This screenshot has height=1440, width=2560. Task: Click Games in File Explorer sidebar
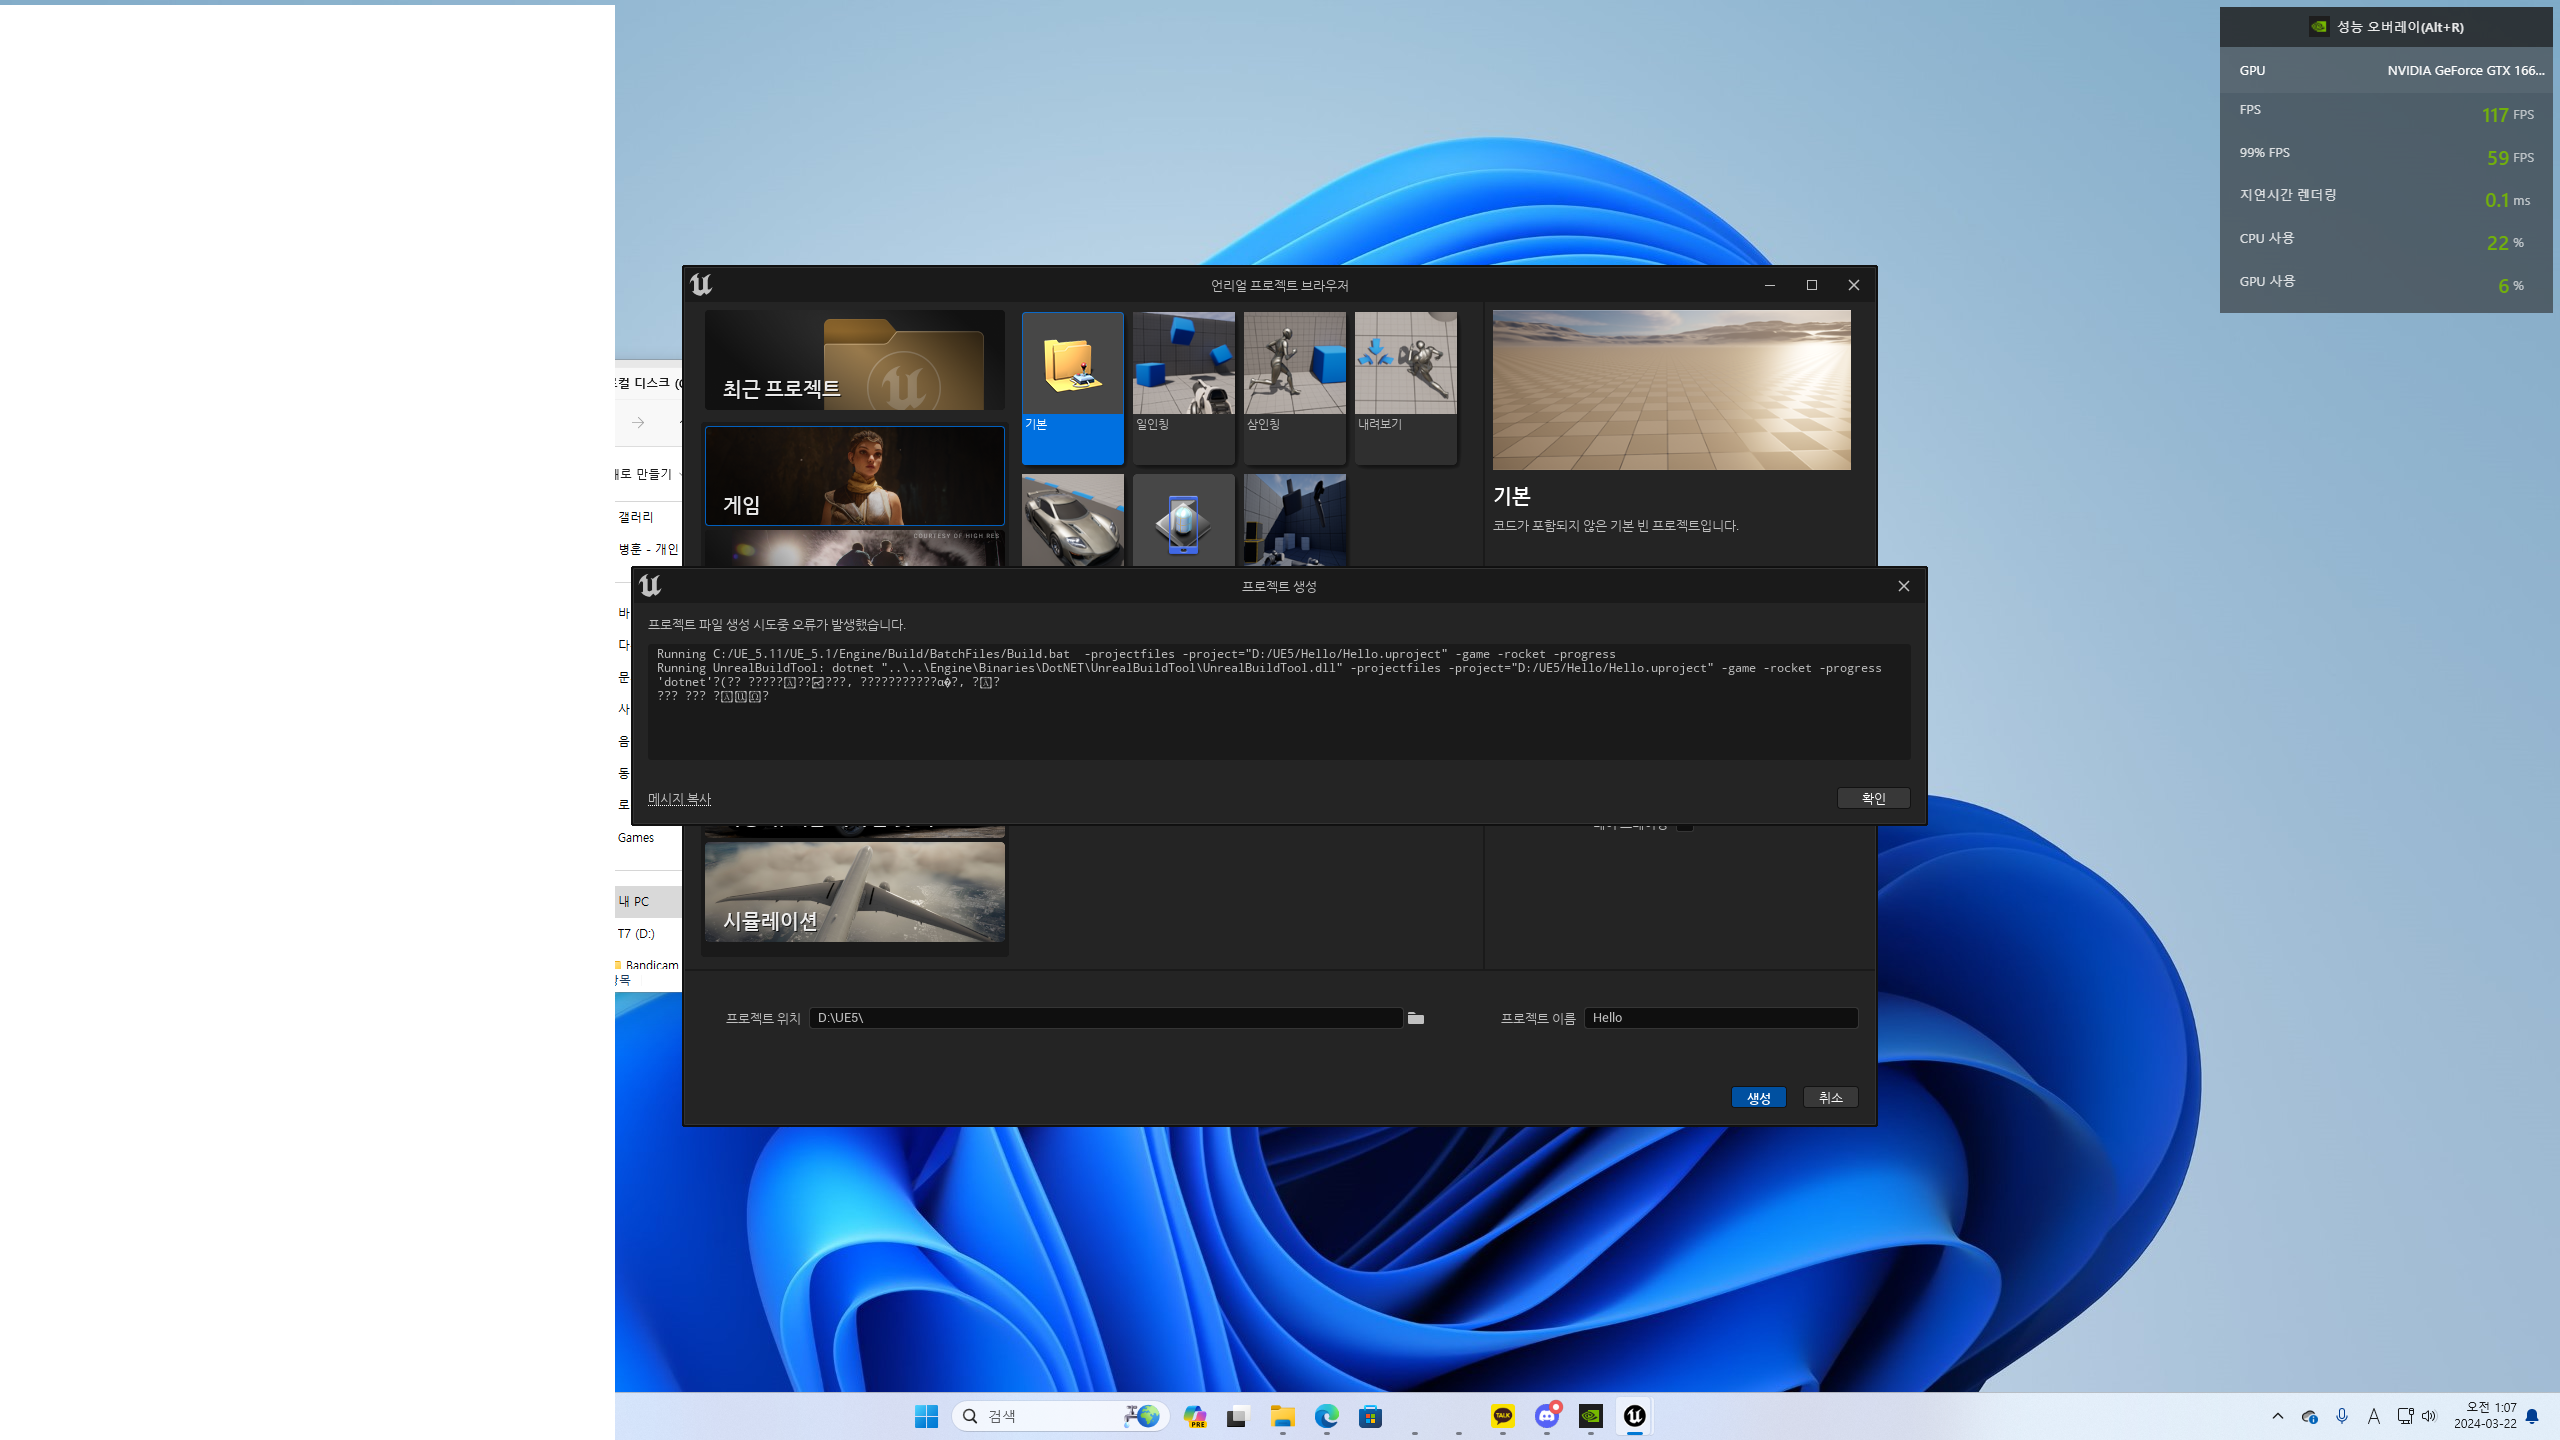[636, 838]
